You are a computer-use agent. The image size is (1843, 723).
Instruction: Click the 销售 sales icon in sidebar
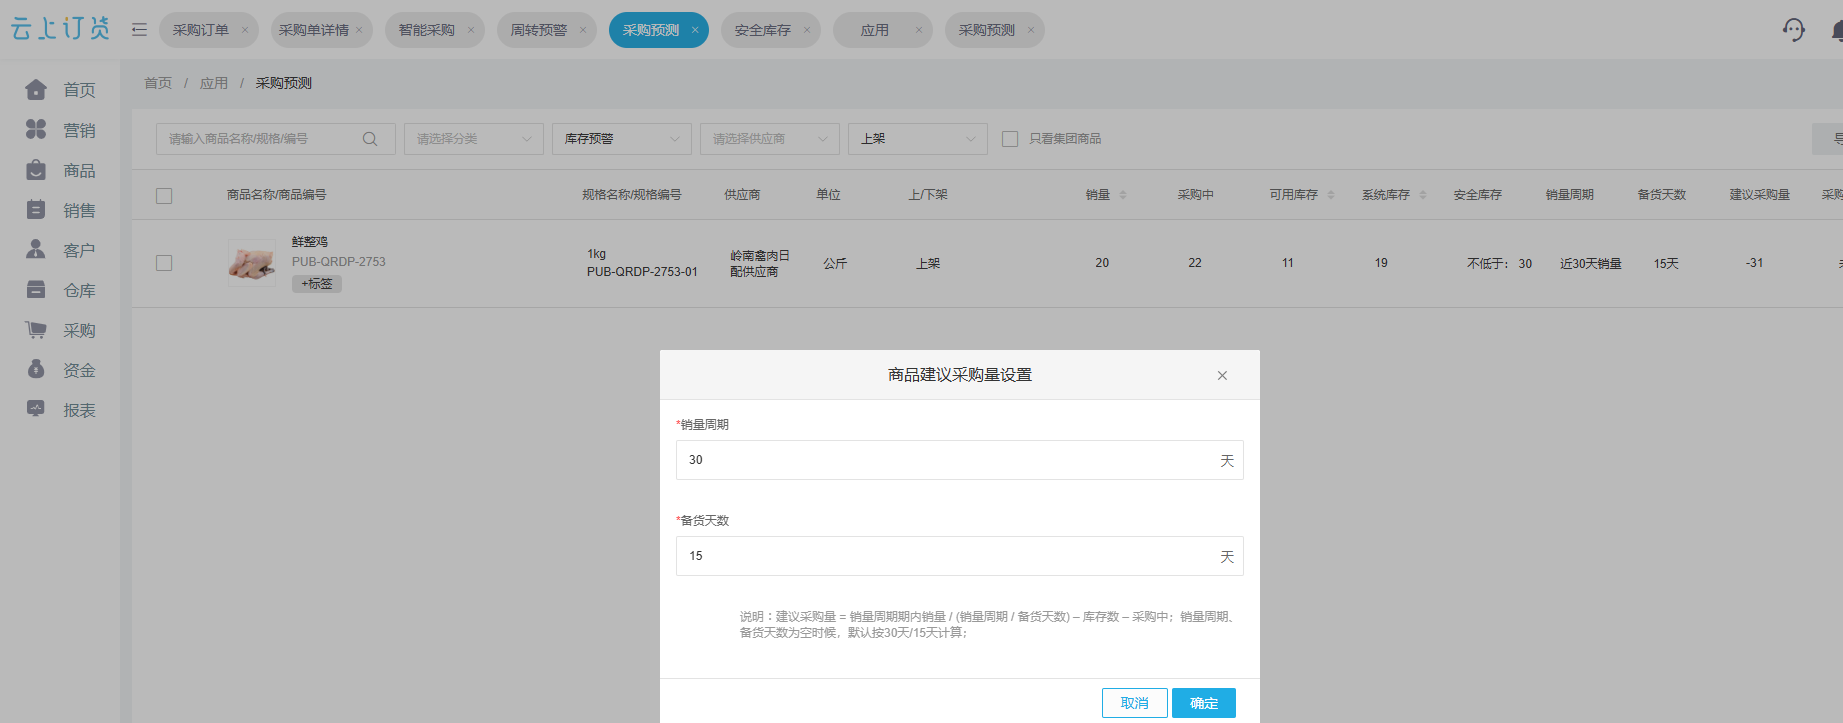(x=36, y=210)
